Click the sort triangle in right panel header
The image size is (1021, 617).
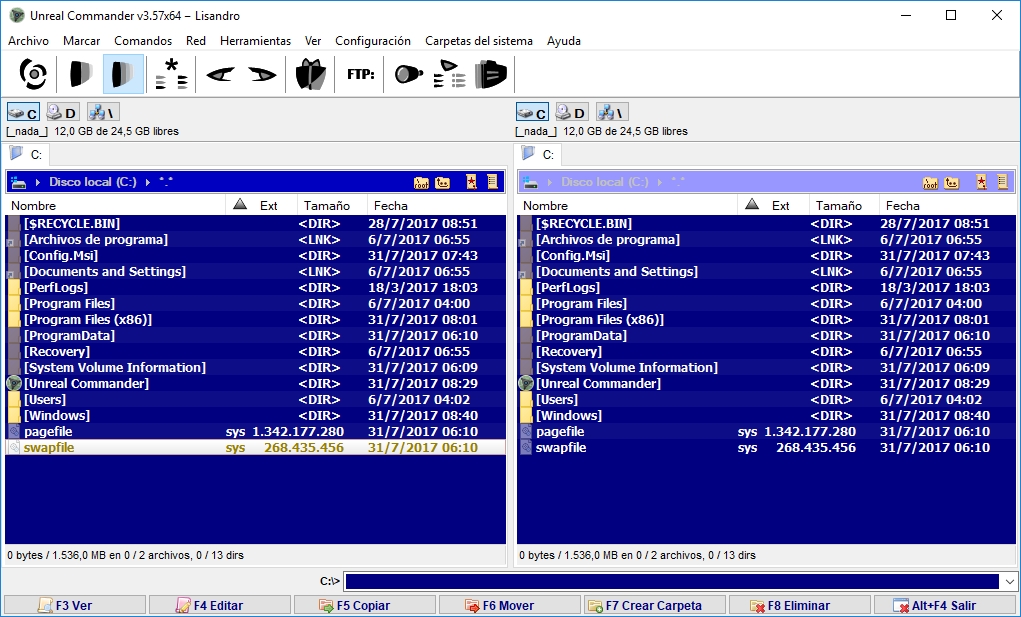coord(752,205)
